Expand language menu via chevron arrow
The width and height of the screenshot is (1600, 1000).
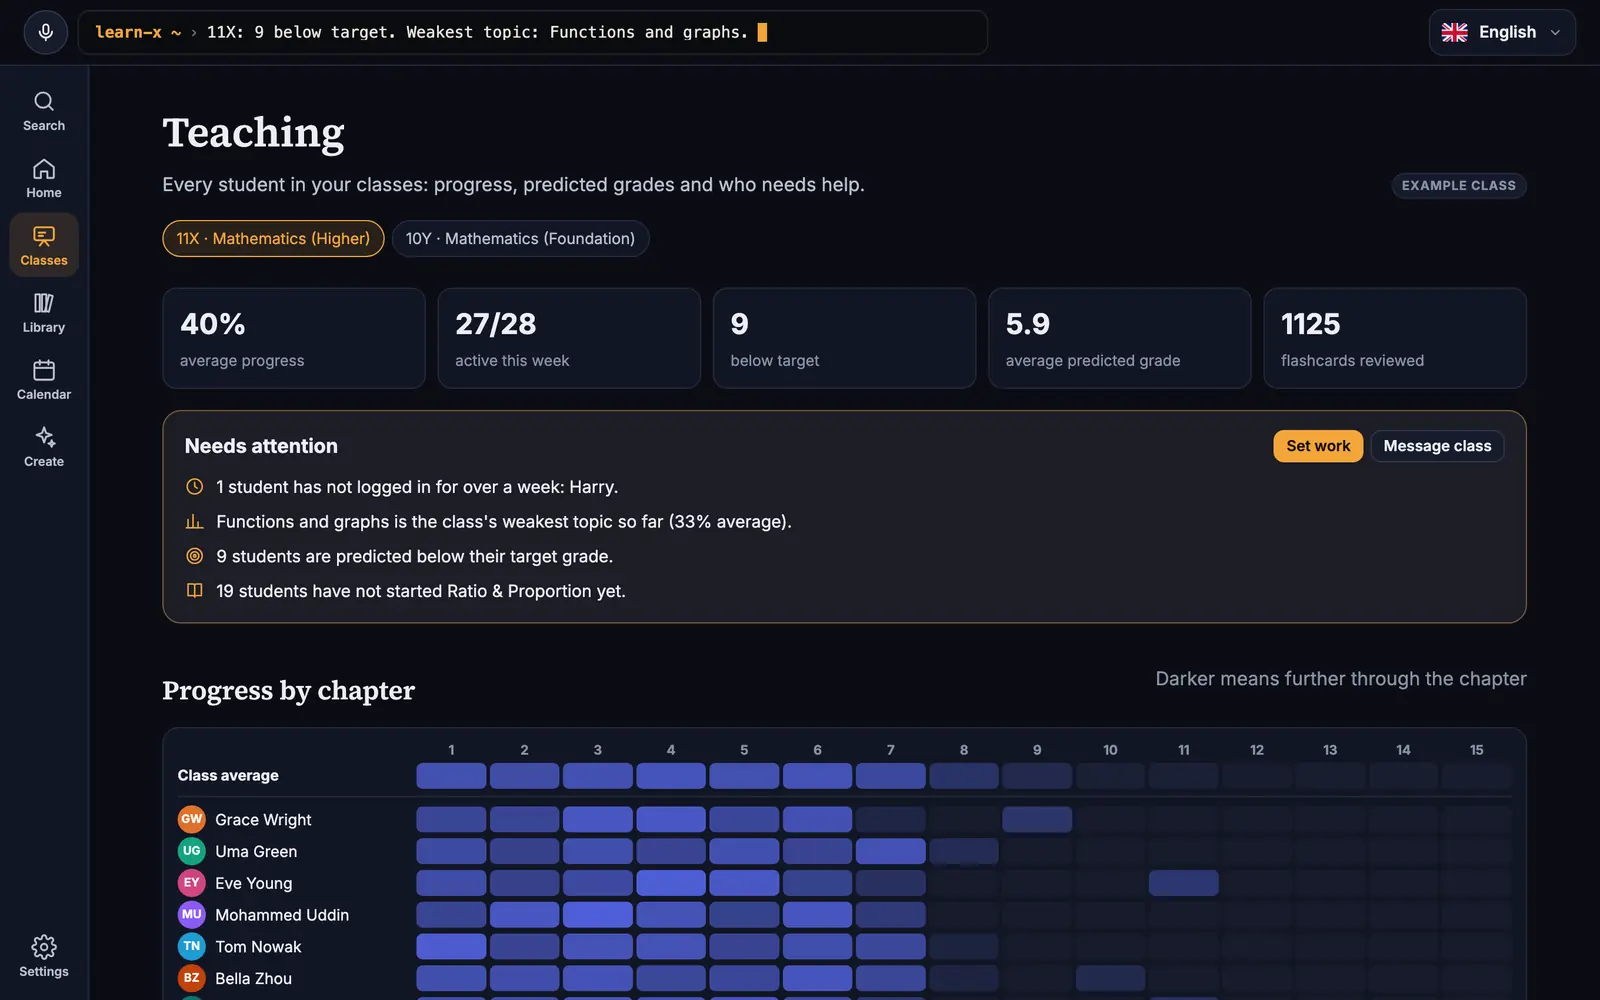(x=1555, y=32)
